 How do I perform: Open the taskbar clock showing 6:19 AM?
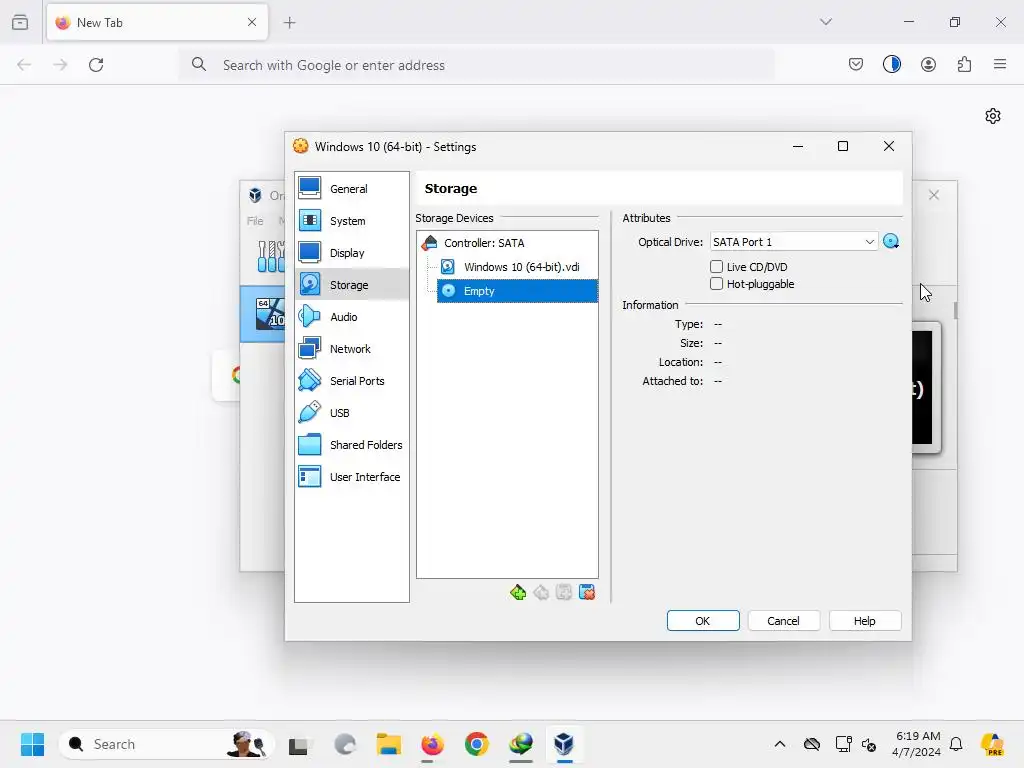[917, 744]
